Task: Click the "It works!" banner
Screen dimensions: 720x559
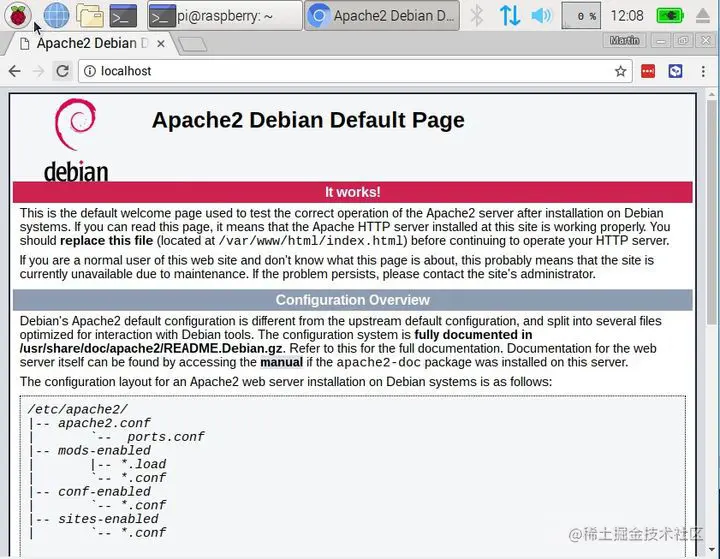Action: 353,192
